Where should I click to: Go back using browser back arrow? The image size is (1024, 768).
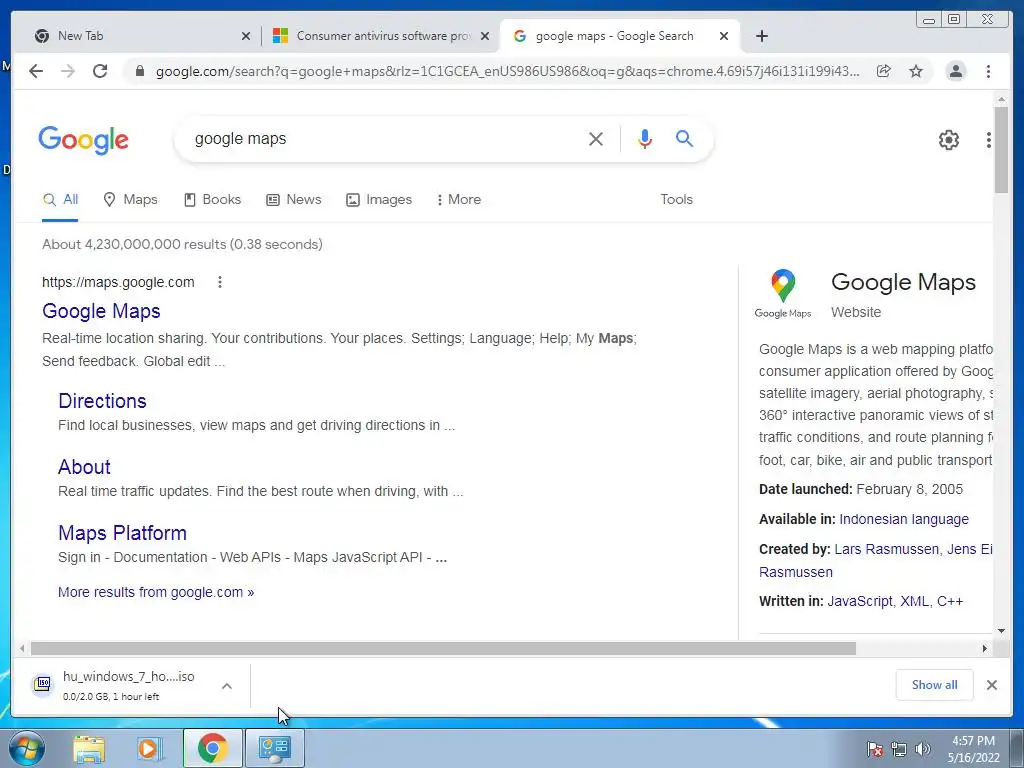[36, 71]
